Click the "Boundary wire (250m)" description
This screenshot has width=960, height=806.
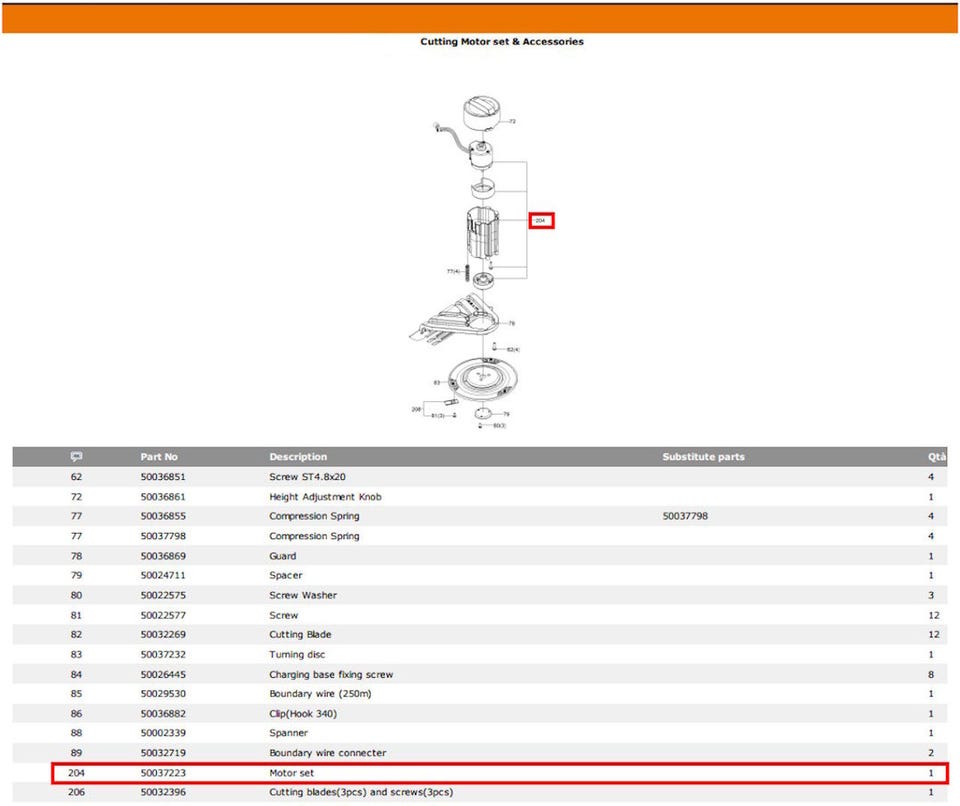[x=320, y=694]
